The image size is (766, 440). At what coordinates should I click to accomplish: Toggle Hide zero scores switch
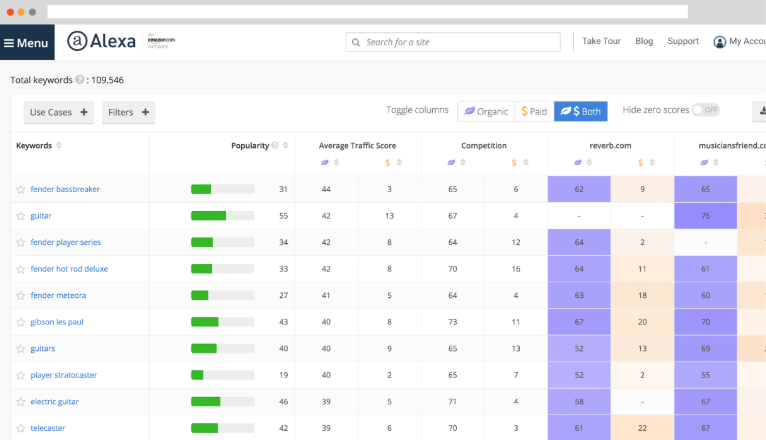[706, 110]
